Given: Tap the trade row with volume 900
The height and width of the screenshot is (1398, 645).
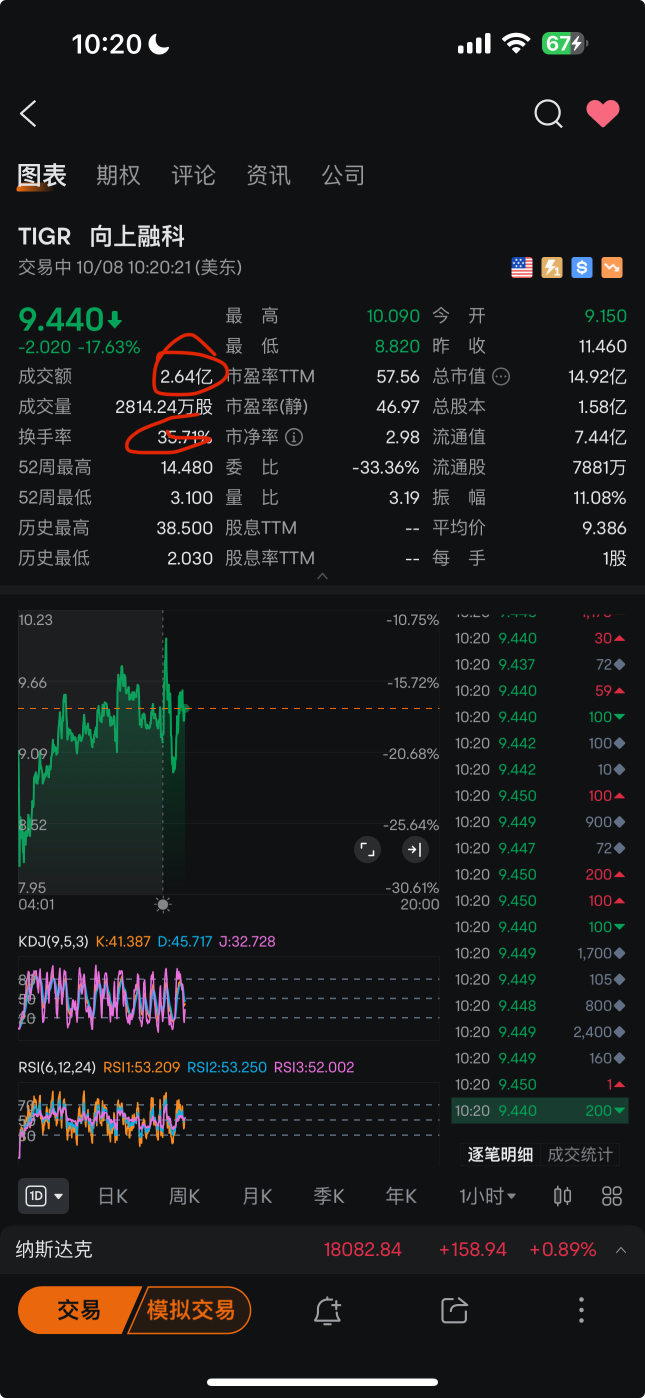Looking at the screenshot, I should [x=541, y=822].
